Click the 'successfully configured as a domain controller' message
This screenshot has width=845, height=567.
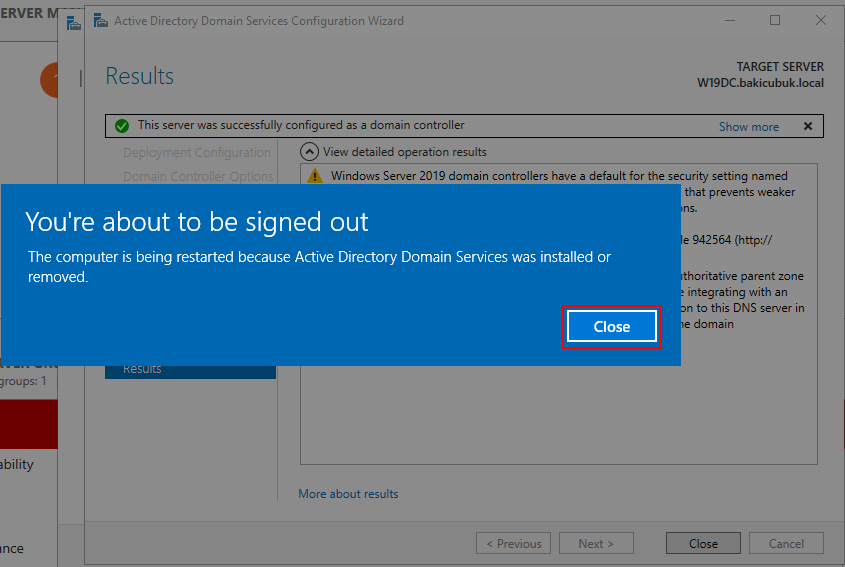pos(301,125)
